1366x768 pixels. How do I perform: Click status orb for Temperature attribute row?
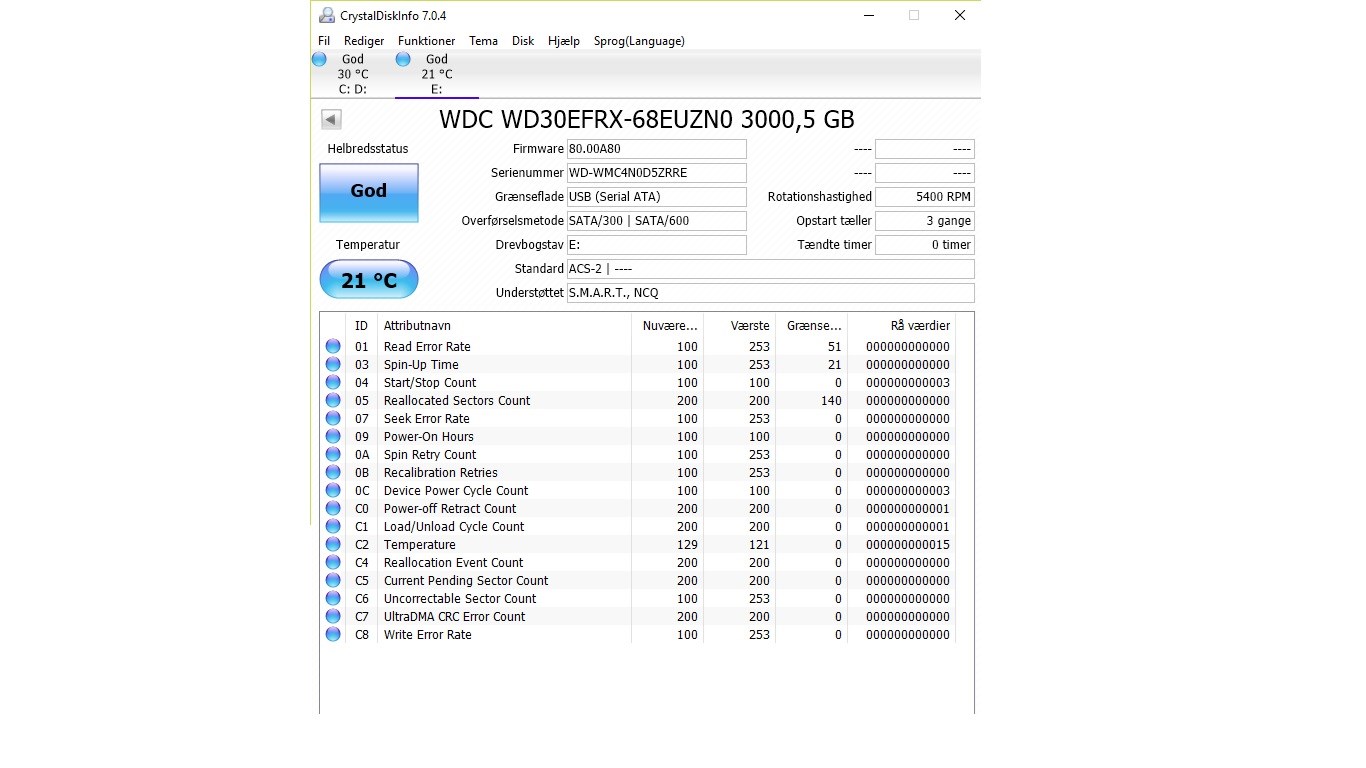tap(333, 544)
